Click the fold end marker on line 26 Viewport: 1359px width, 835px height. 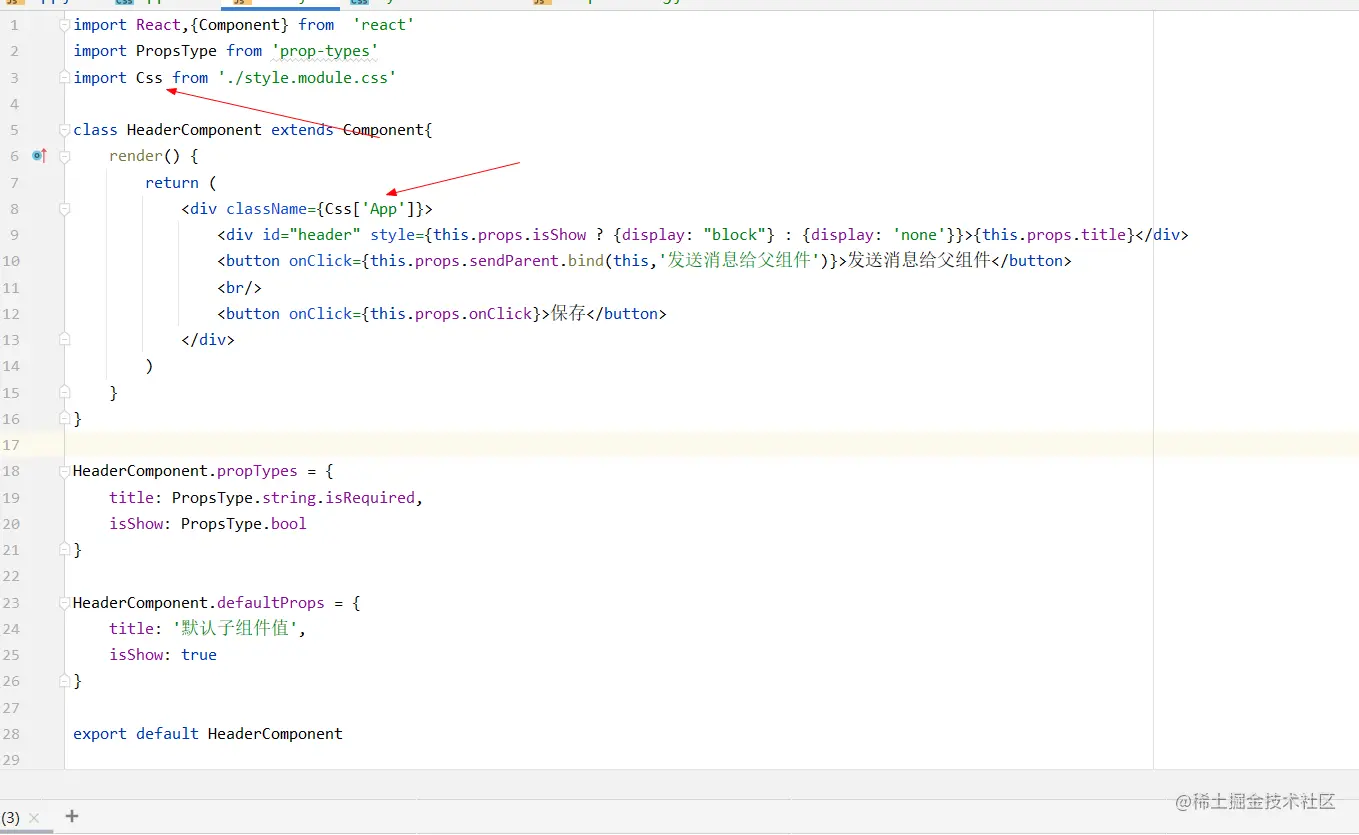(x=65, y=681)
